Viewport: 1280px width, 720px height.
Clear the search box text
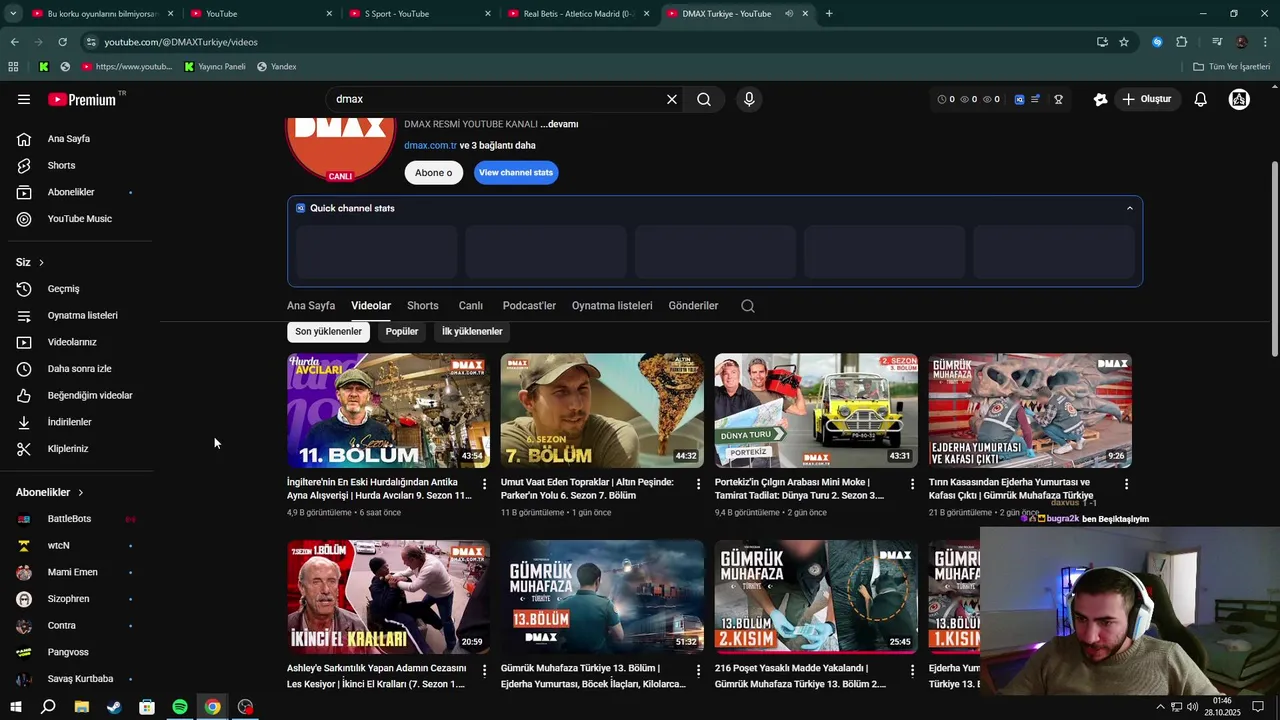coord(672,99)
